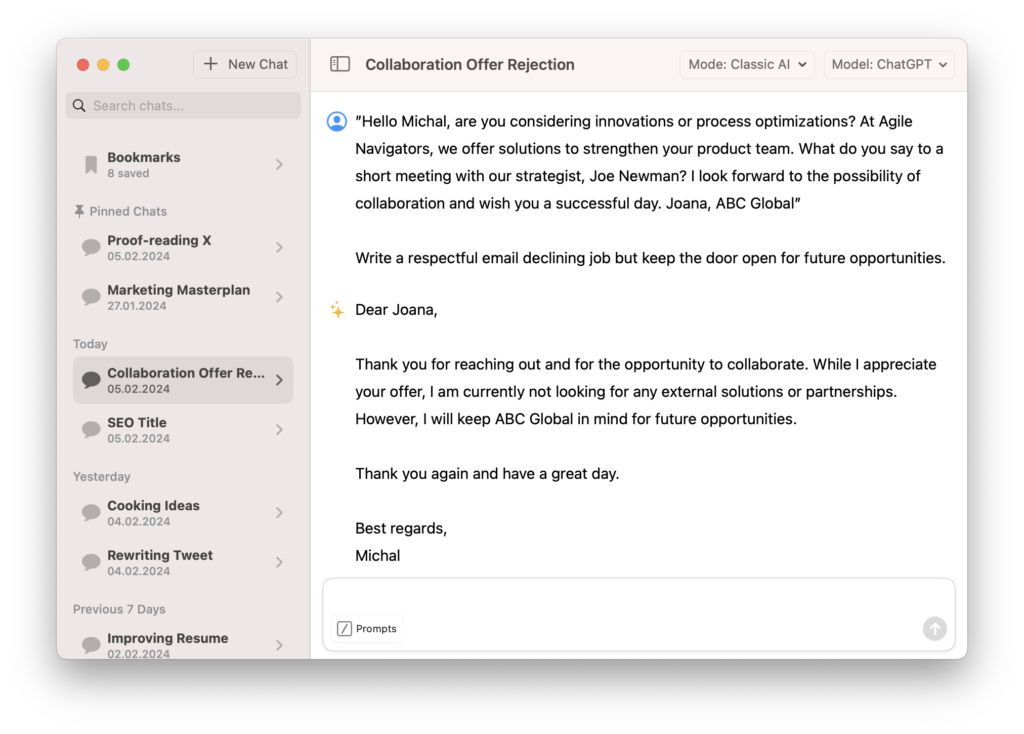Select the Collaboration Offer Re... chat
The height and width of the screenshot is (734, 1024).
183,380
